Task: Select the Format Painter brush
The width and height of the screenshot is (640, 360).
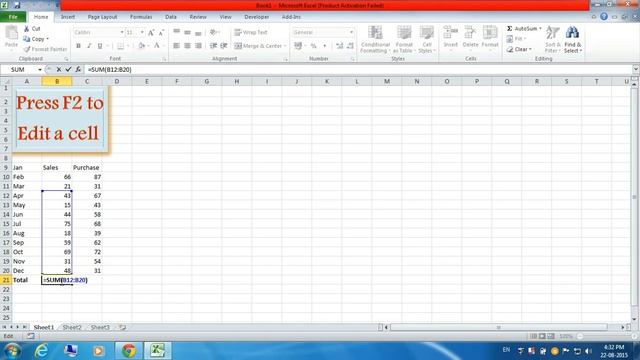Action: [27, 49]
